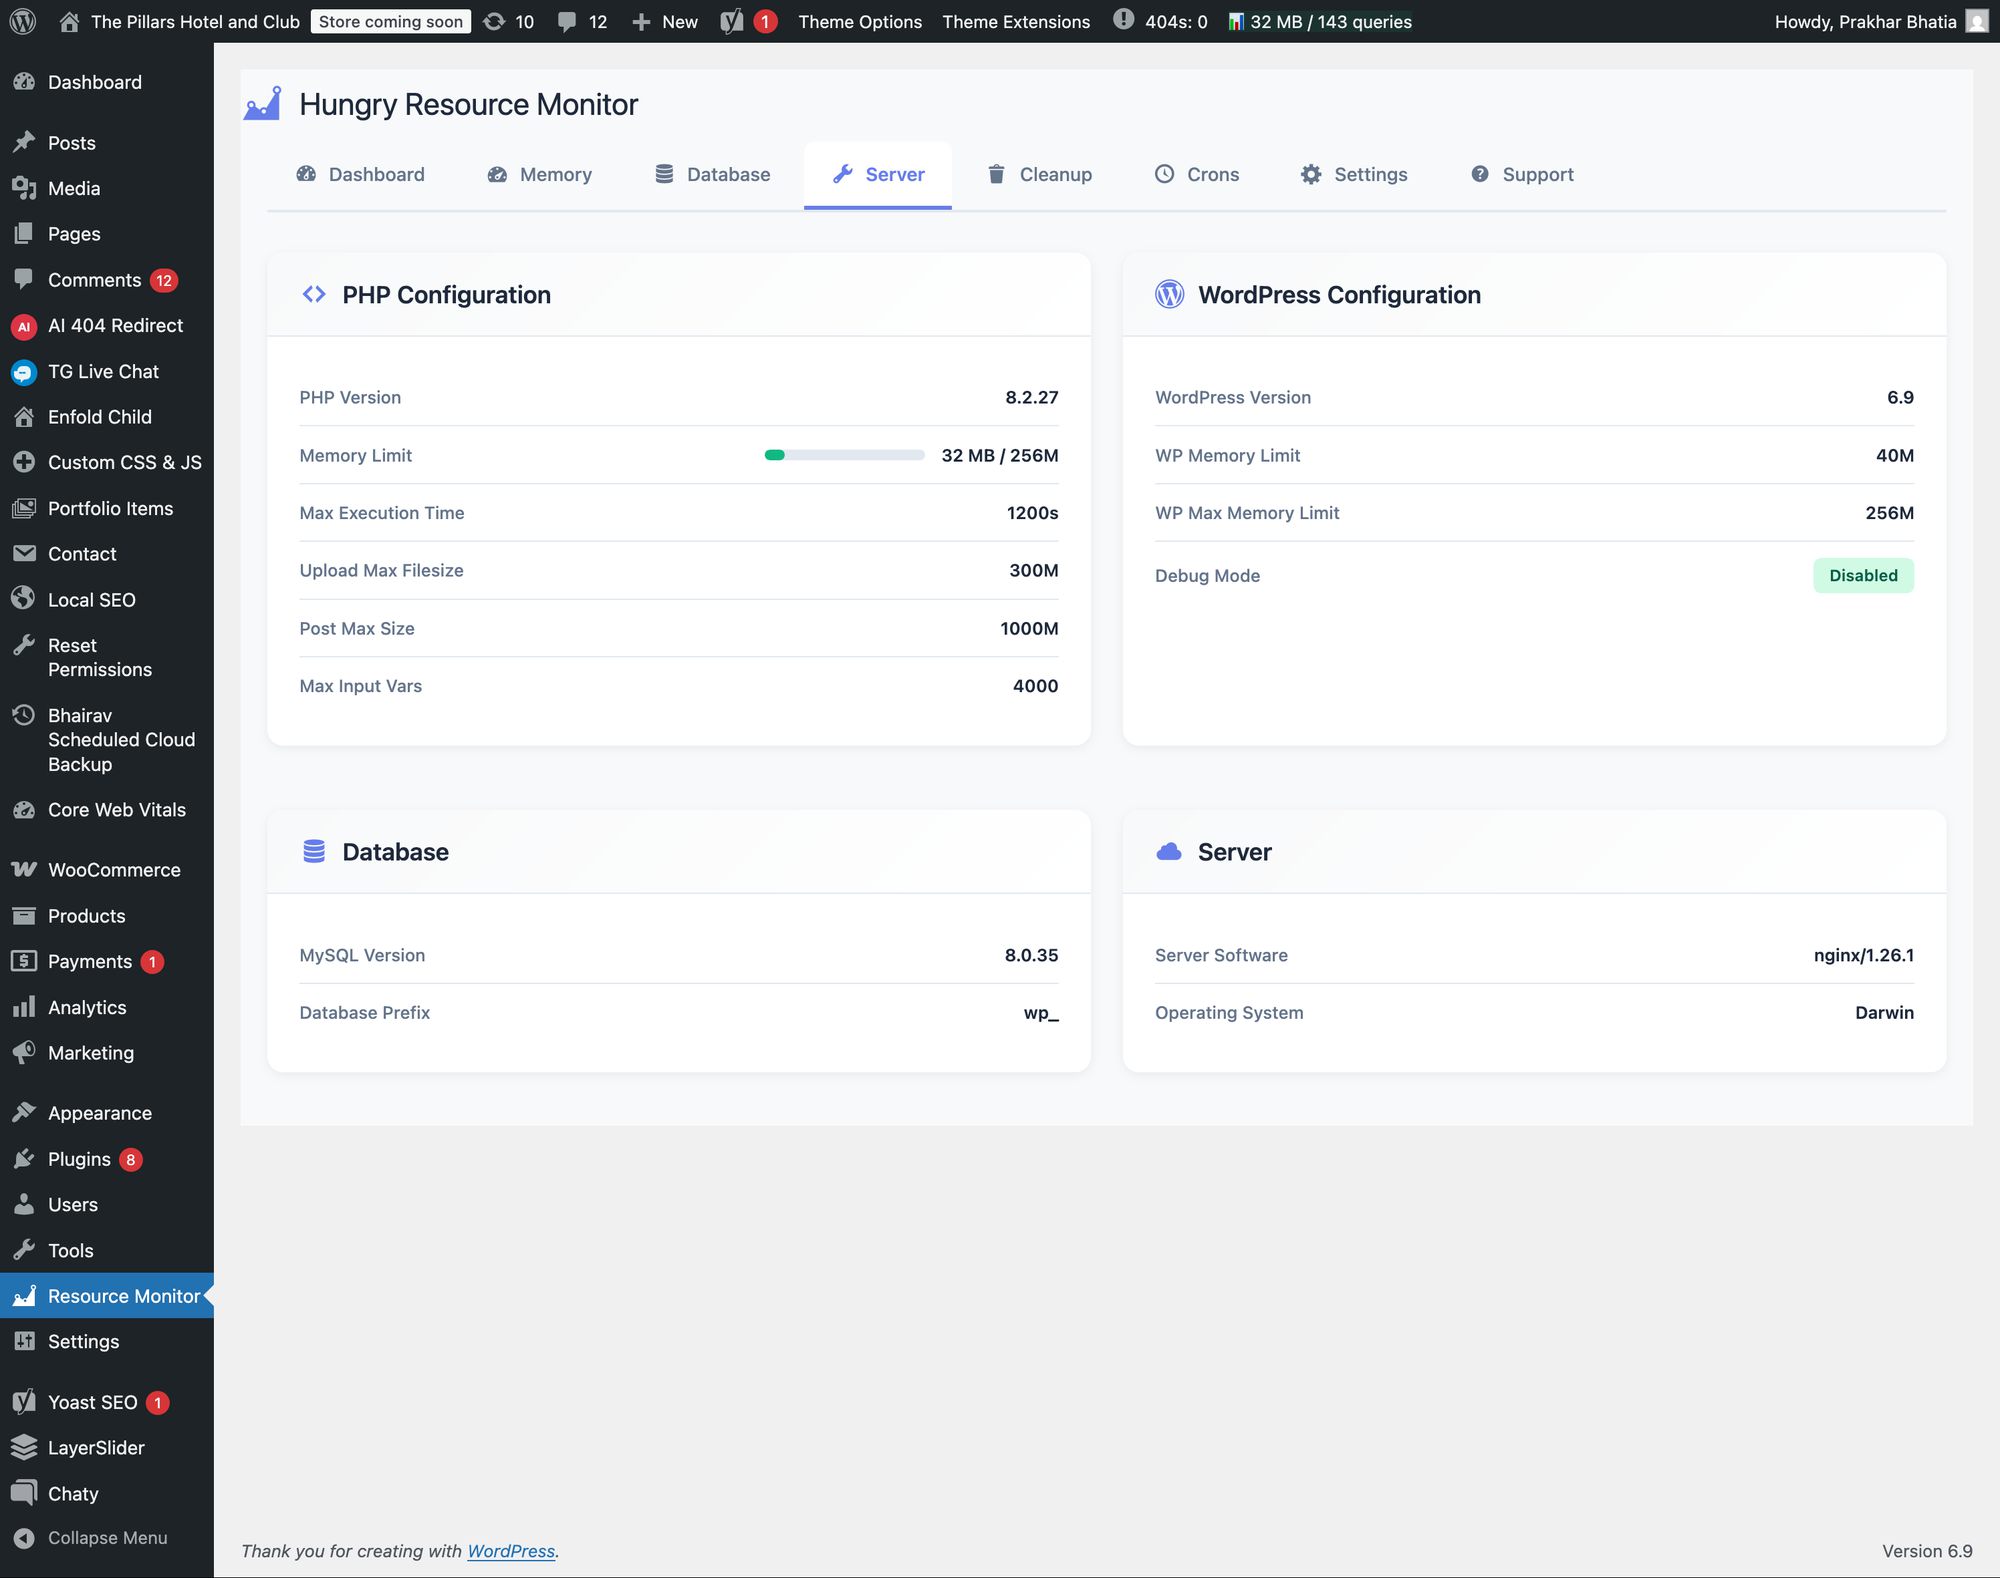Image resolution: width=2000 pixels, height=1578 pixels.
Task: Click the Disabled badge next to Debug Mode
Action: pyautogui.click(x=1863, y=575)
